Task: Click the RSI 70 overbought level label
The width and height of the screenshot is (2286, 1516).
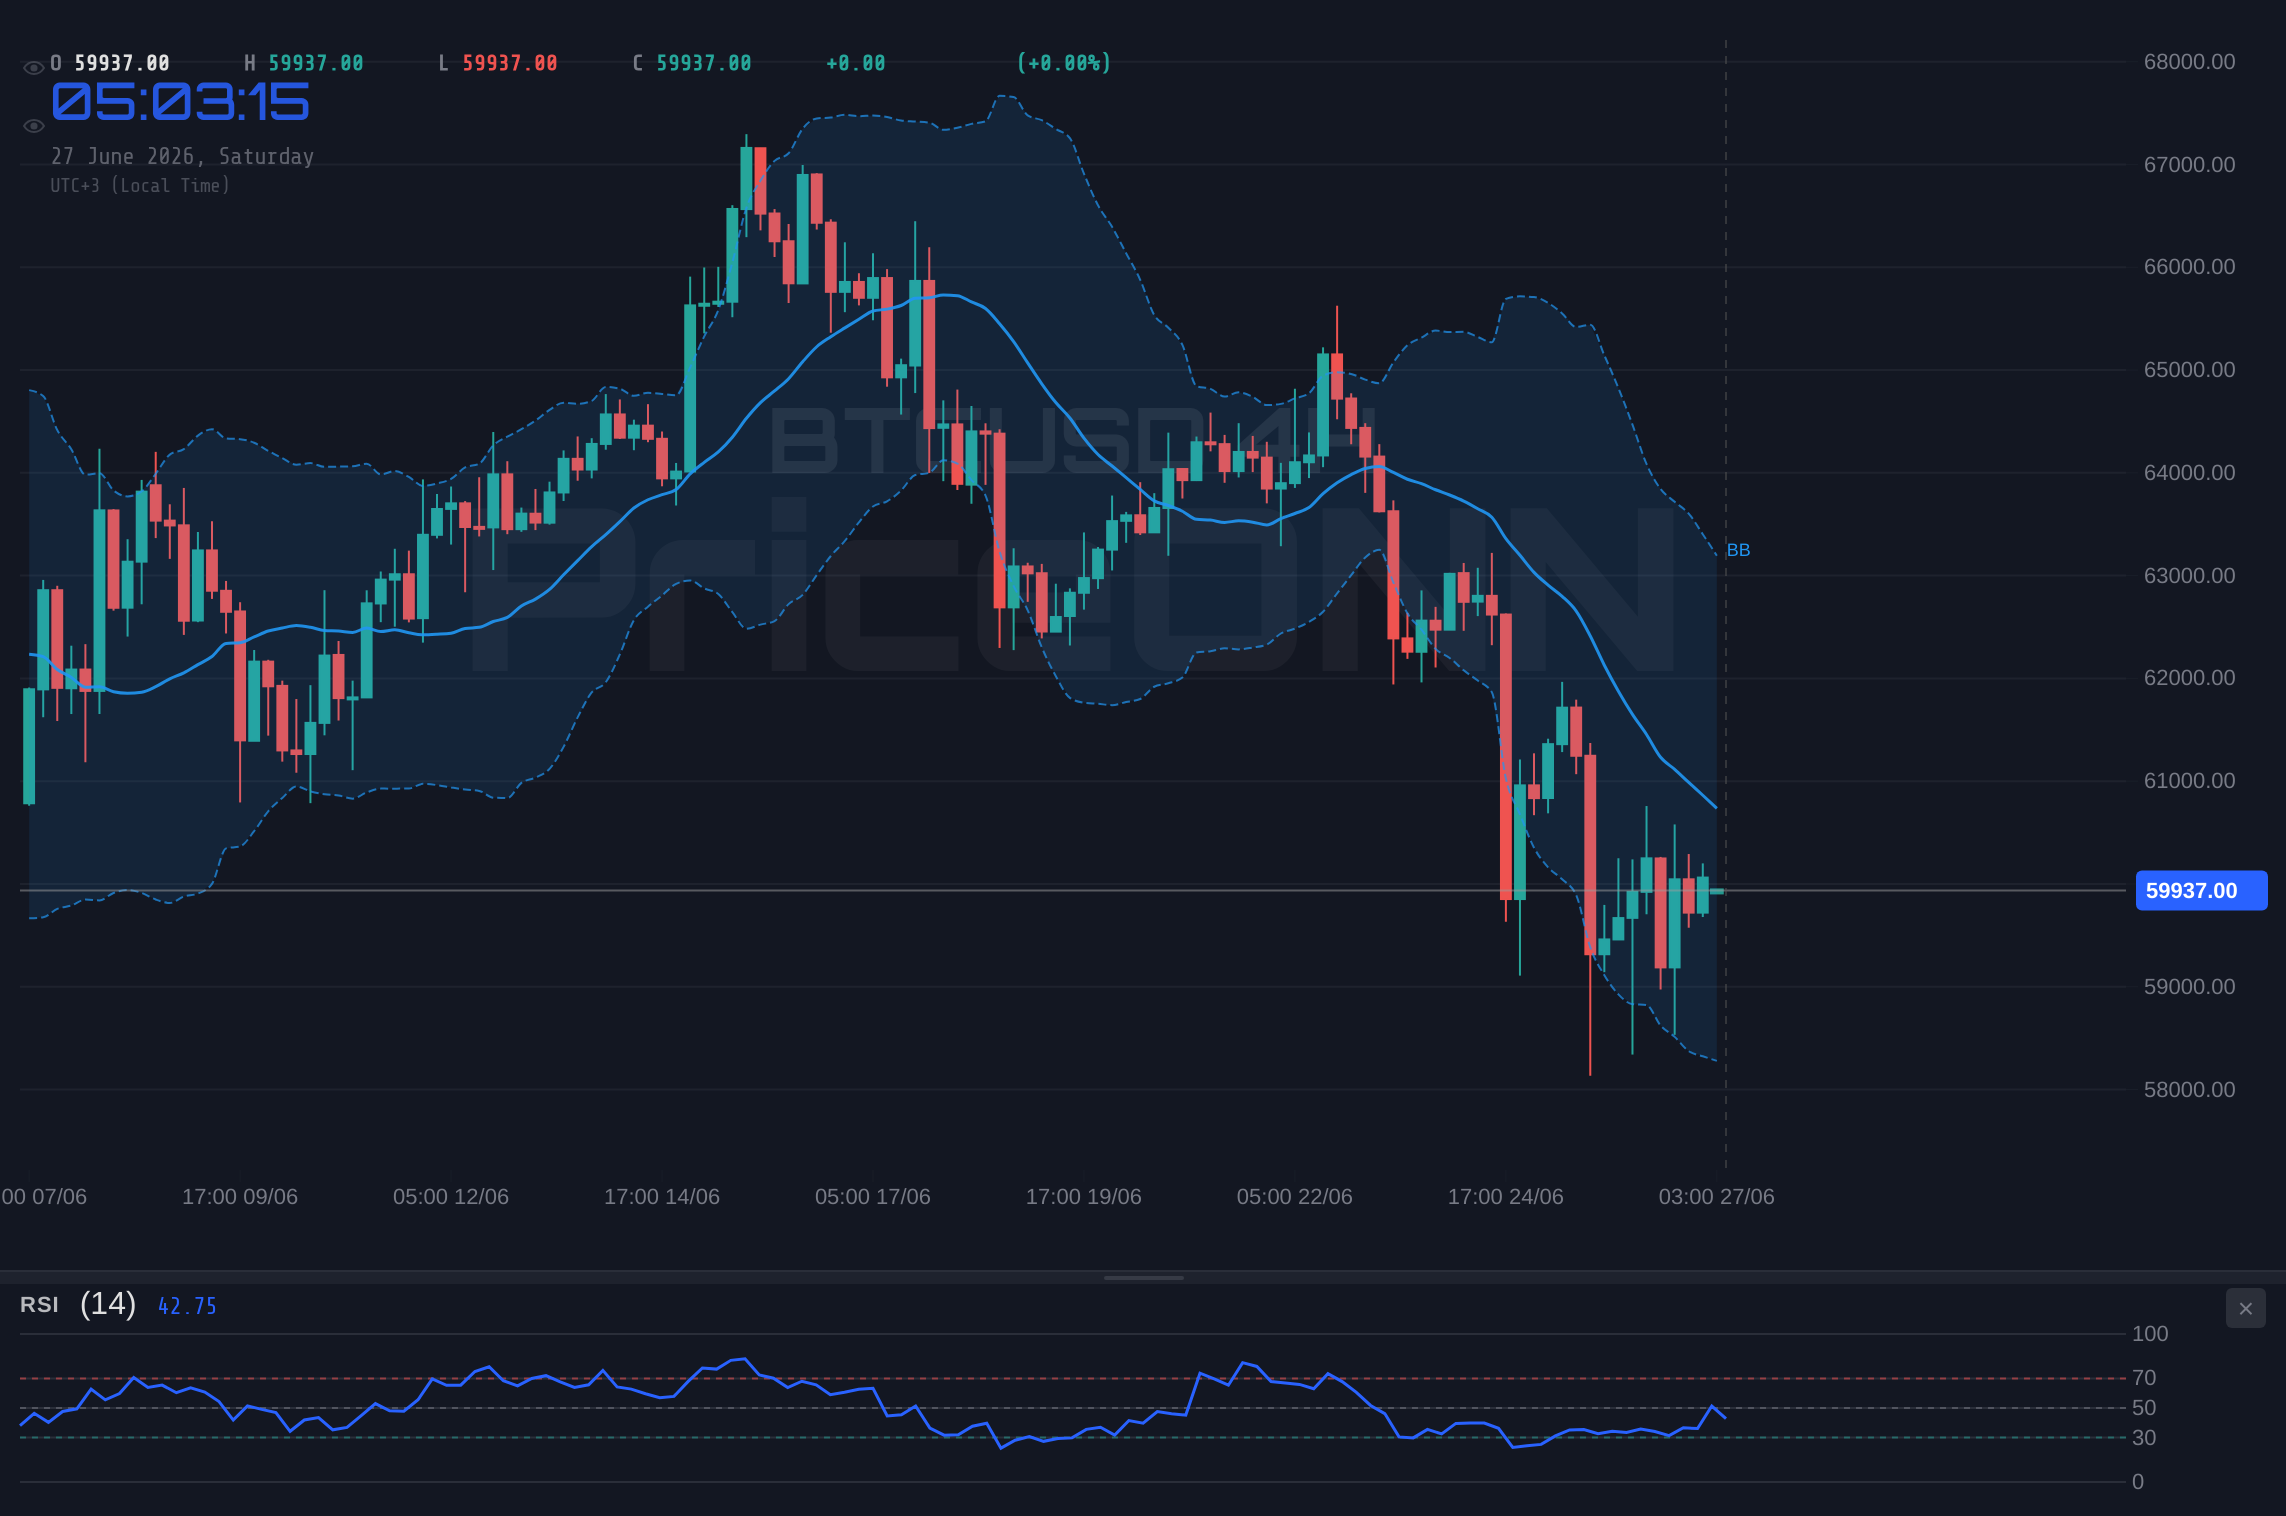Action: 2144,1378
